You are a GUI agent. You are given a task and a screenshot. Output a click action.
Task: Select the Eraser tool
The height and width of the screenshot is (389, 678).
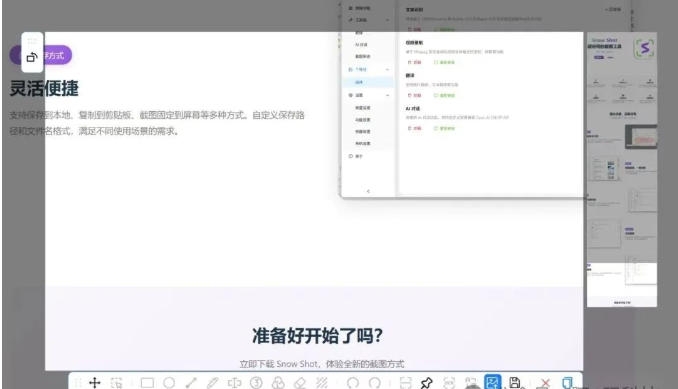300,383
